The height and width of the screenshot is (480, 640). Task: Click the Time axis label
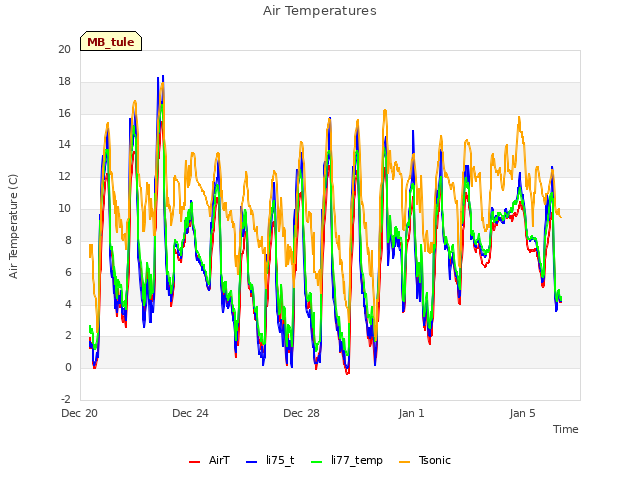pos(566,429)
